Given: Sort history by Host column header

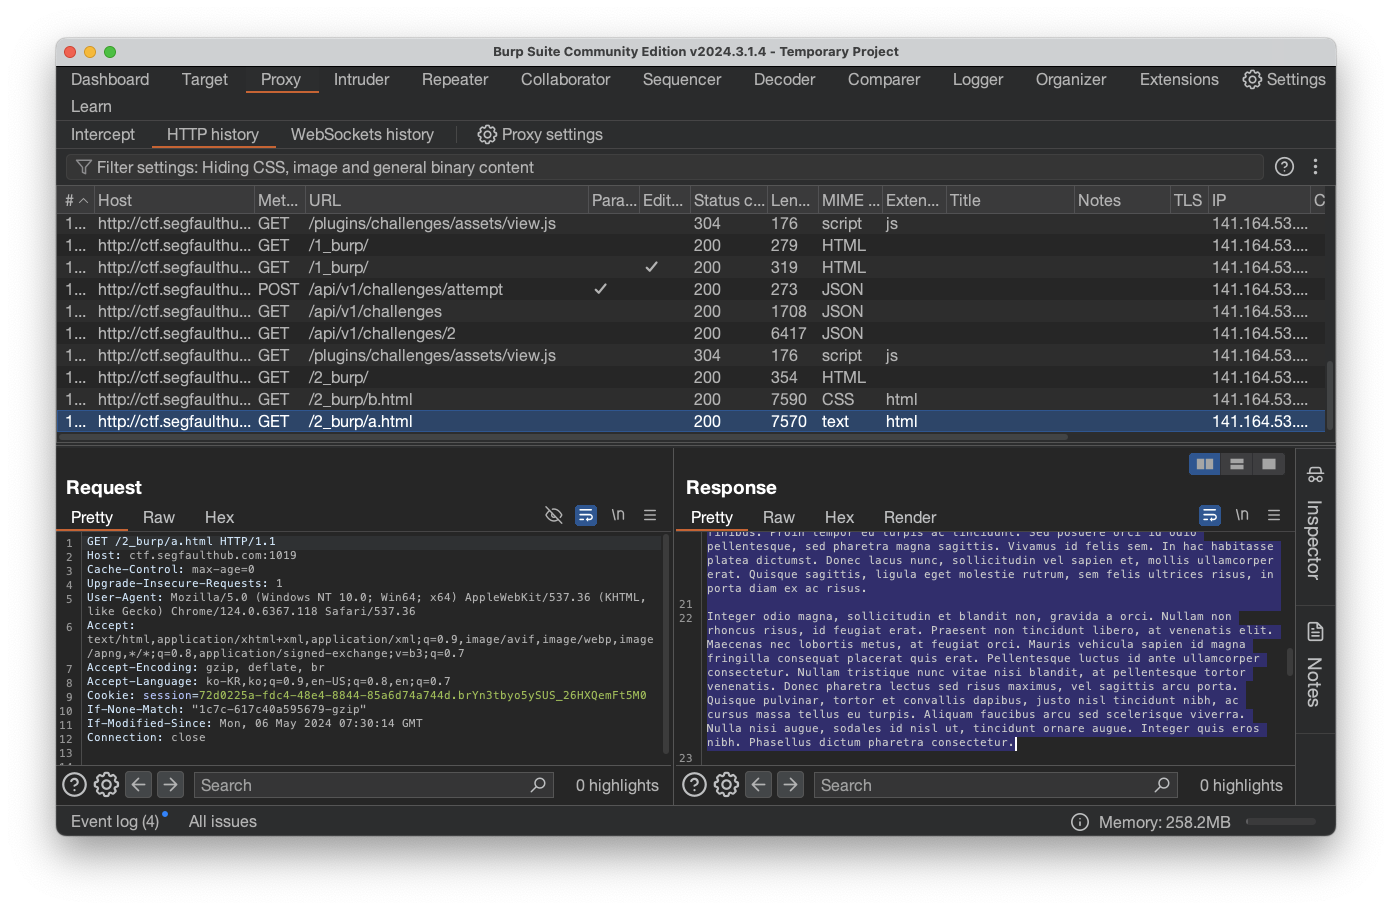Looking at the screenshot, I should 173,200.
